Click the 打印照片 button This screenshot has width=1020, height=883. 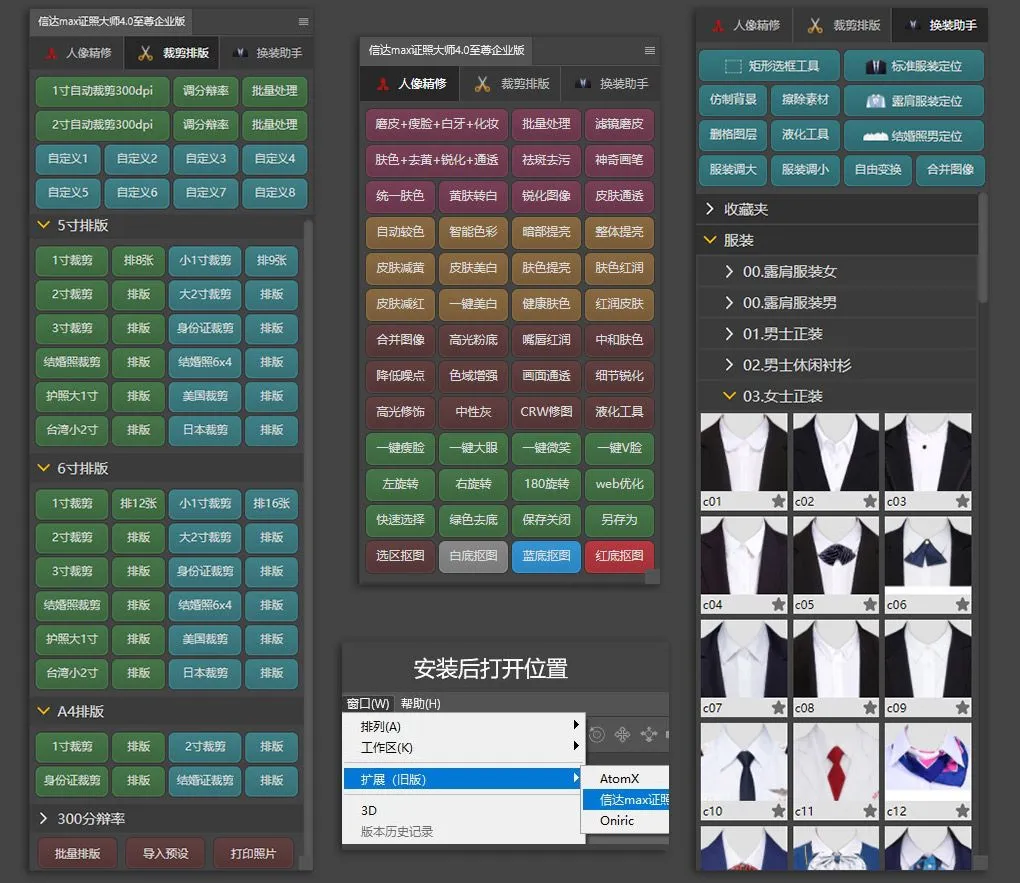pos(253,853)
